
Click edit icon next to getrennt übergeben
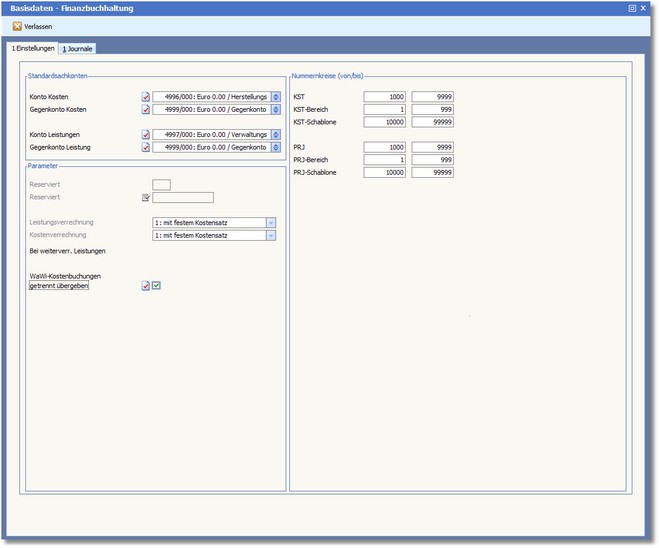(146, 286)
